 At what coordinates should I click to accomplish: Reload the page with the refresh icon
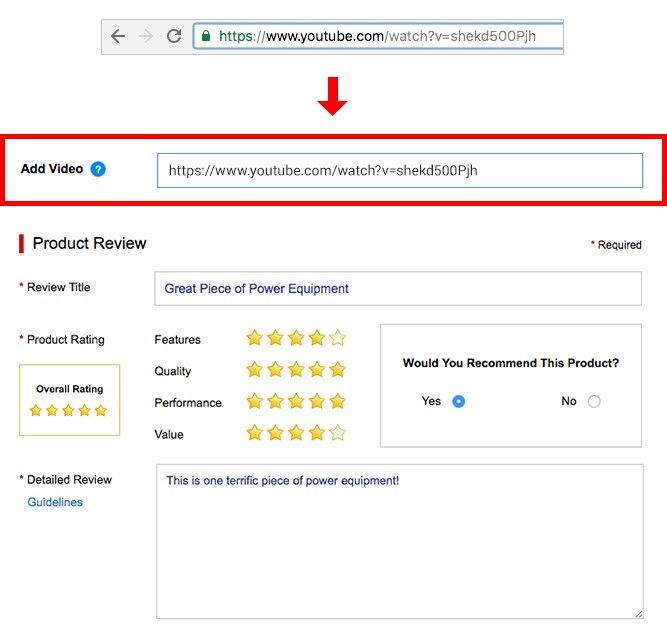[174, 36]
